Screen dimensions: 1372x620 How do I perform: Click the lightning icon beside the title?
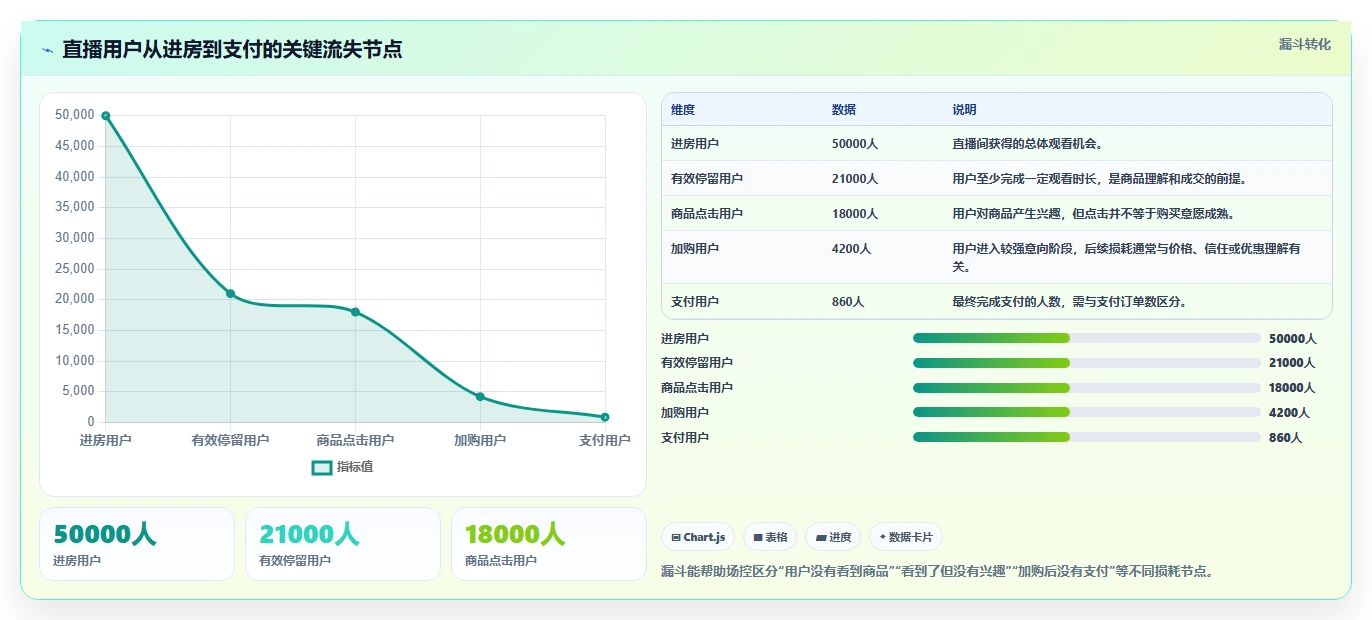pyautogui.click(x=47, y=50)
